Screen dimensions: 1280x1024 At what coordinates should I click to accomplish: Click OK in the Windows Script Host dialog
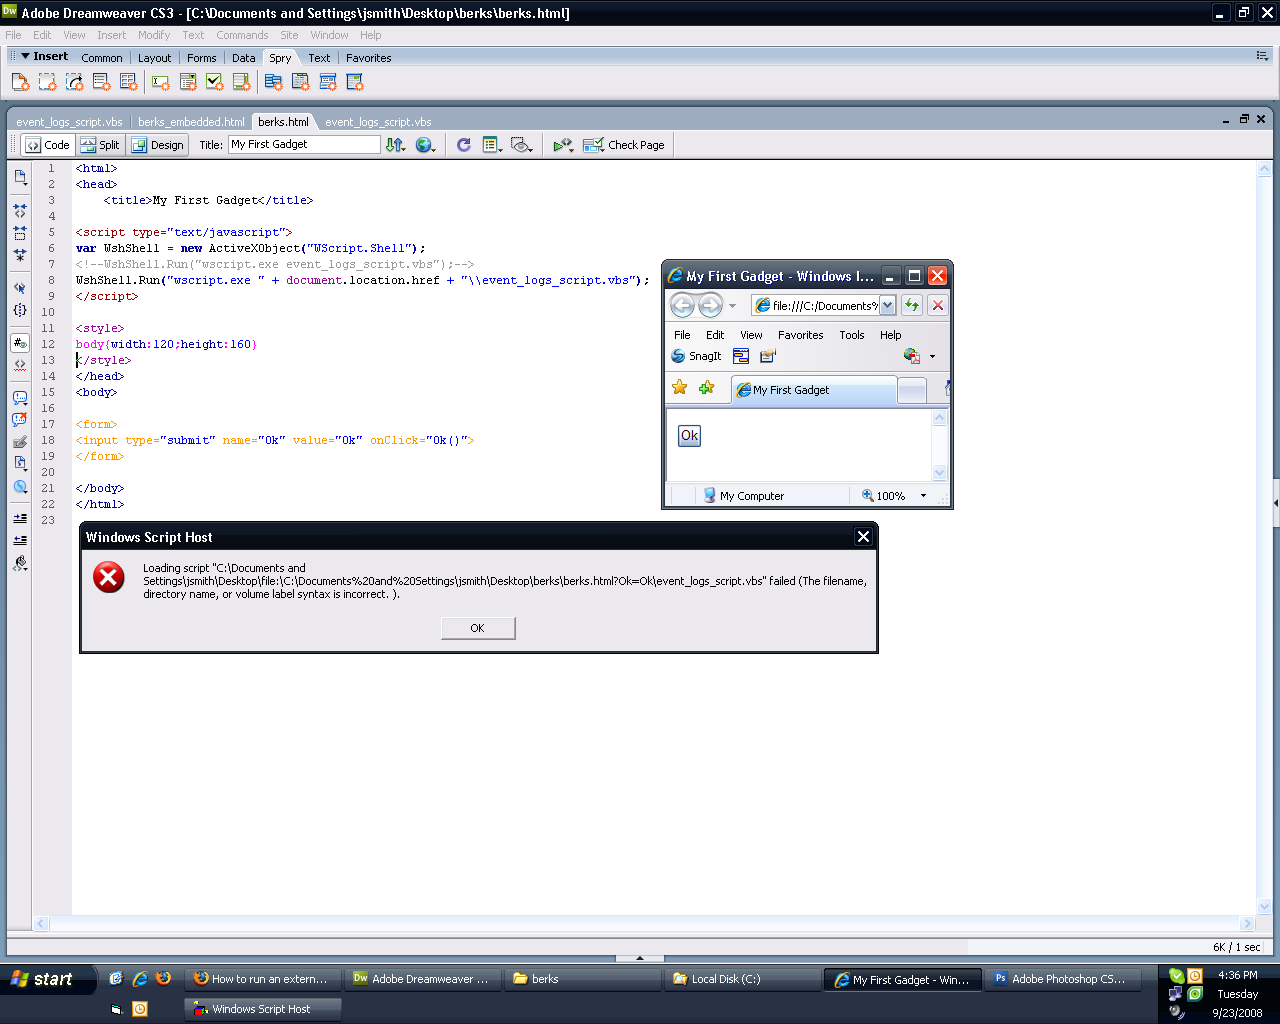tap(477, 627)
